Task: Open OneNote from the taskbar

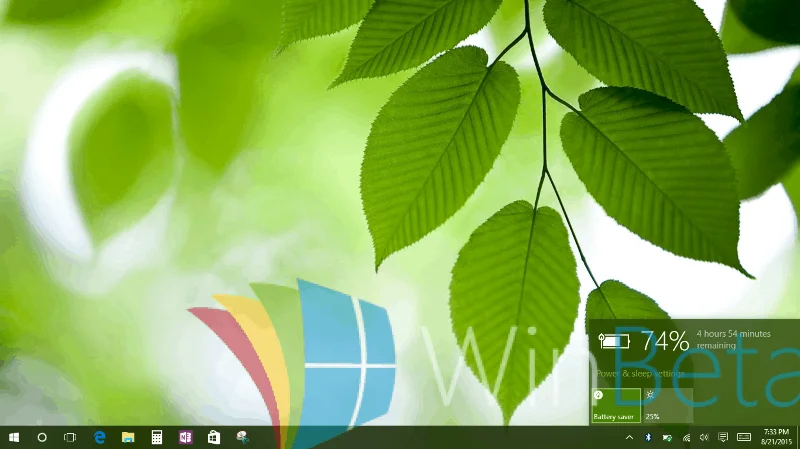Action: (185, 437)
